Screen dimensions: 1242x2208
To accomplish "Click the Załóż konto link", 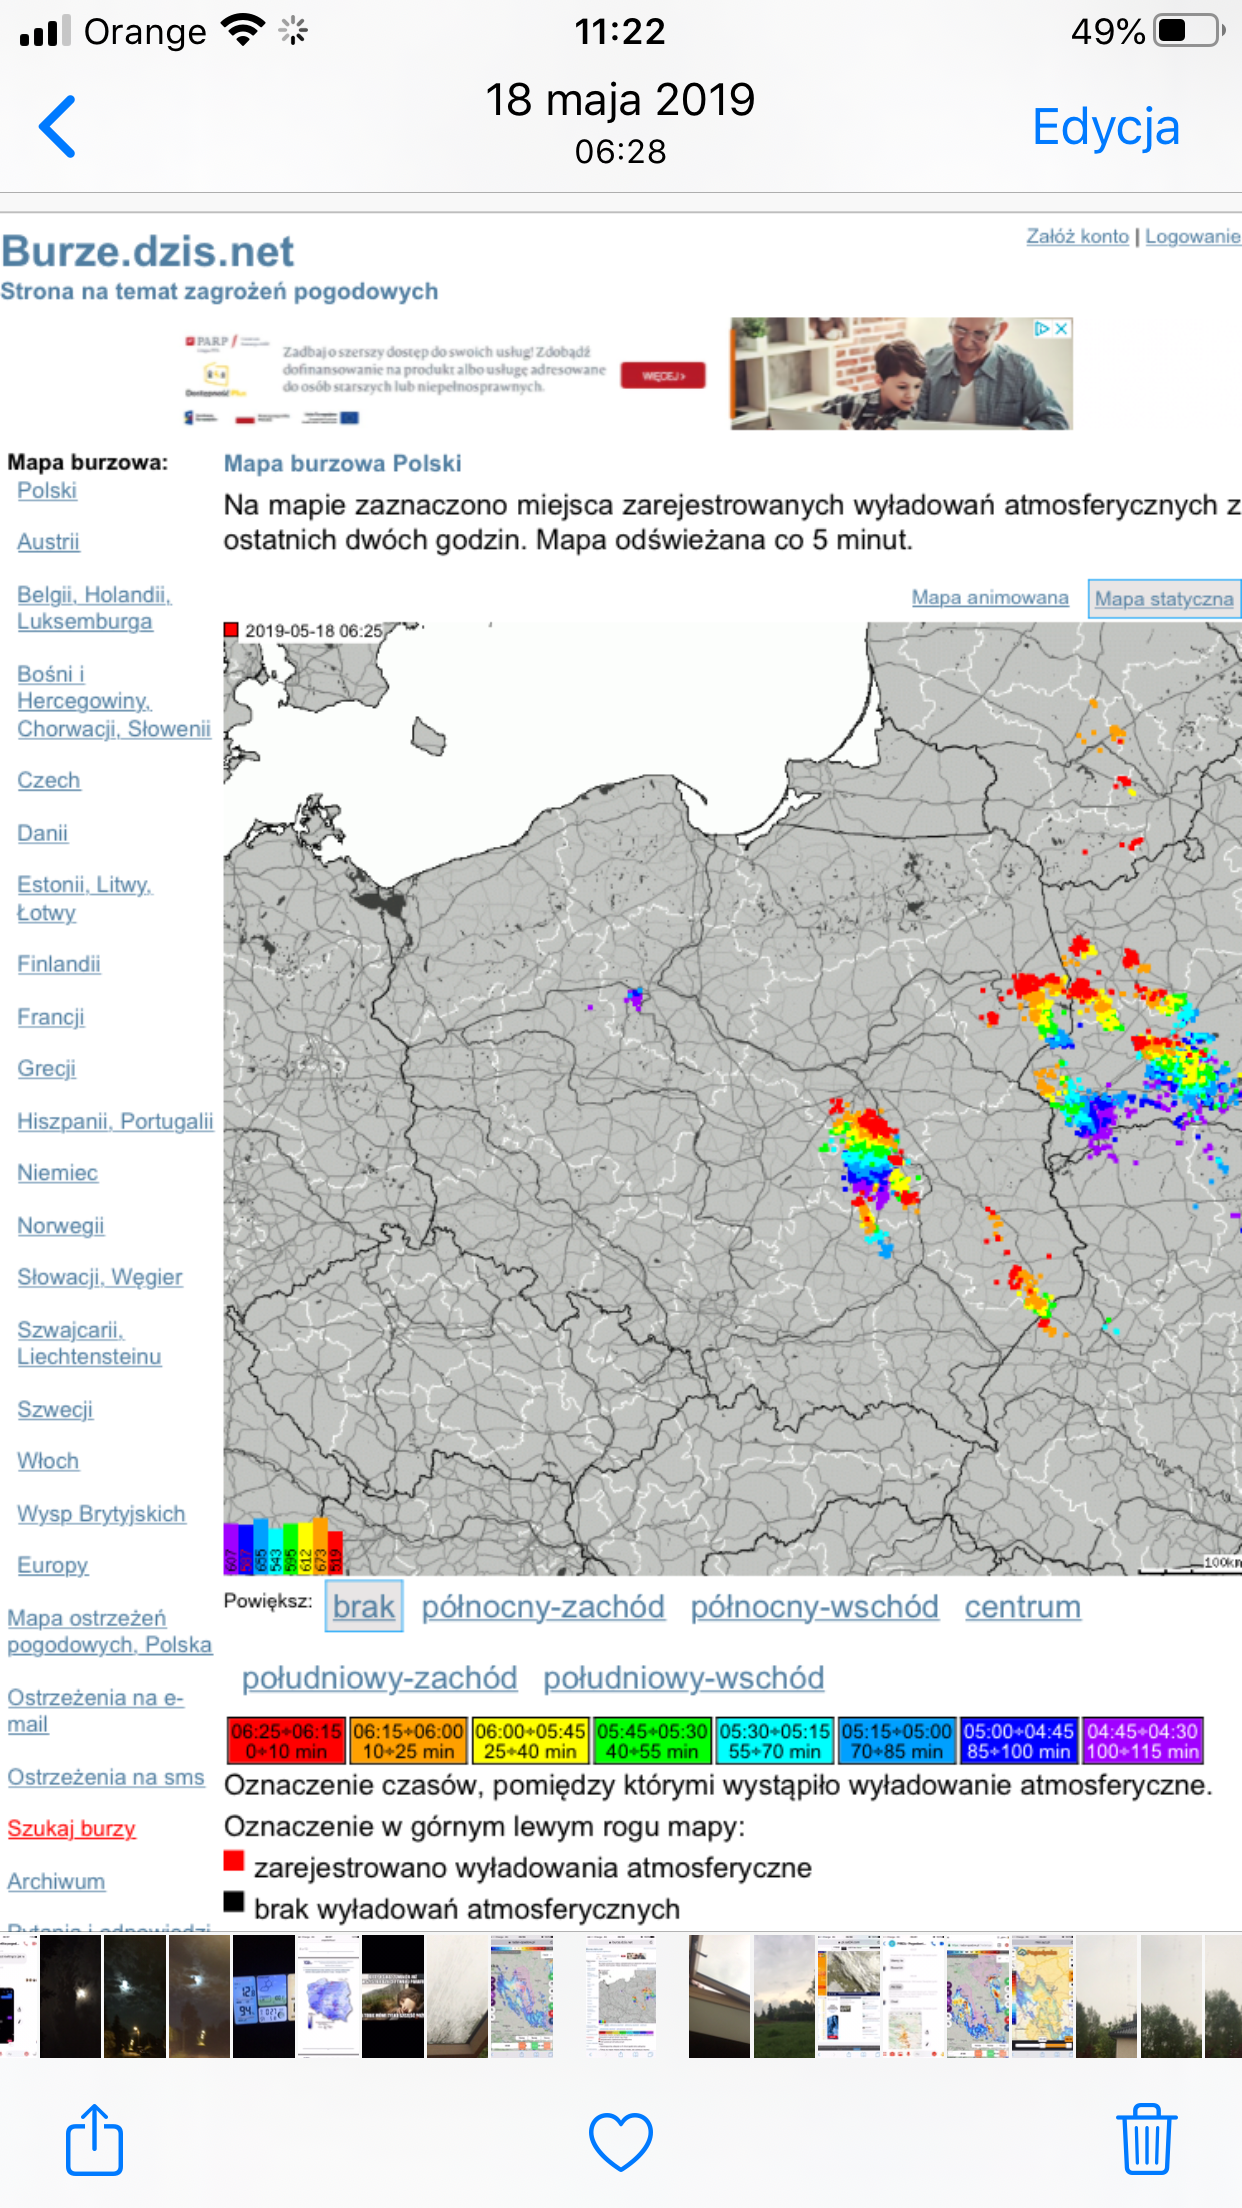I will coord(1077,237).
